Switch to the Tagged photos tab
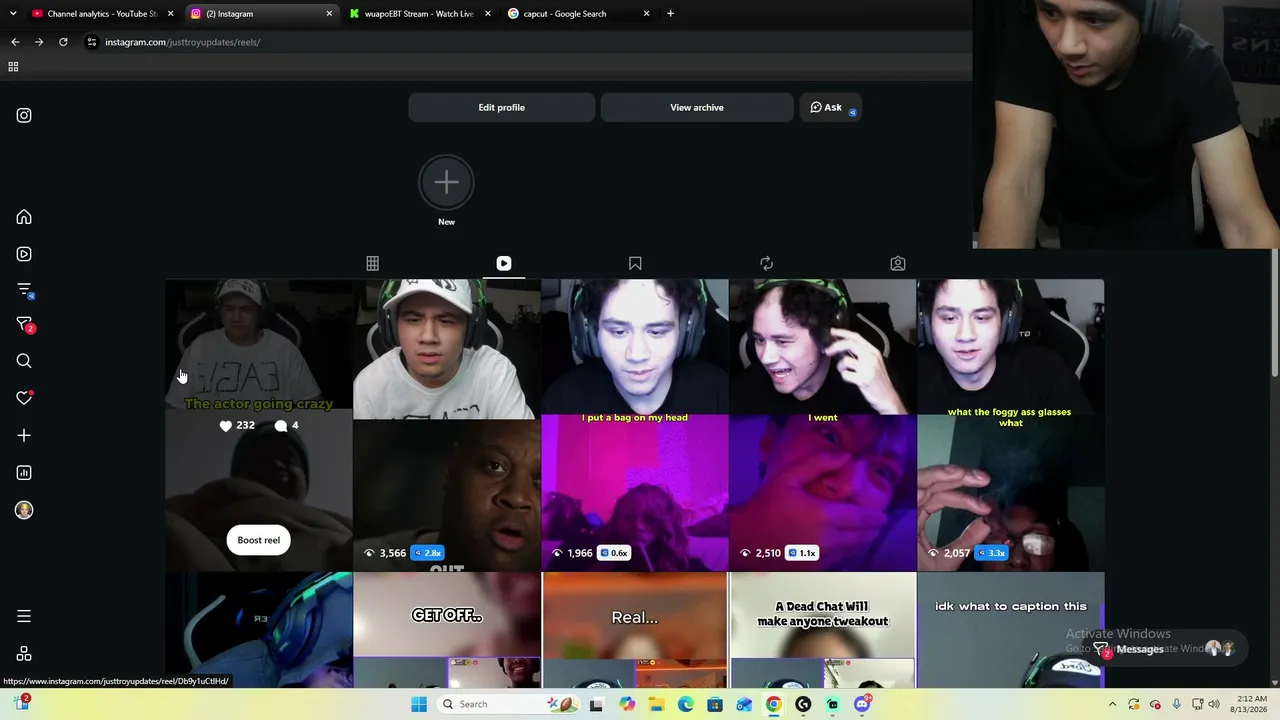Image resolution: width=1280 pixels, height=720 pixels. [x=898, y=263]
